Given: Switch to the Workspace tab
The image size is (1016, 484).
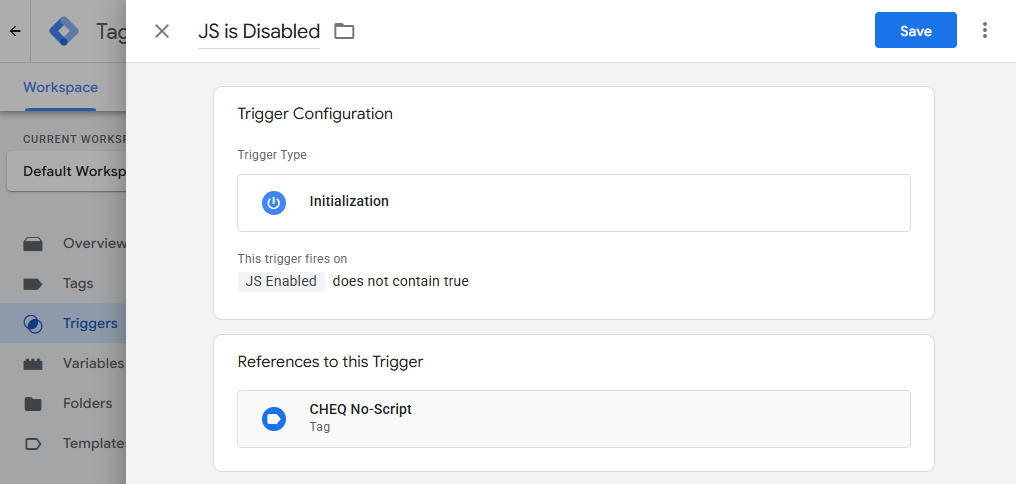Looking at the screenshot, I should [x=60, y=87].
